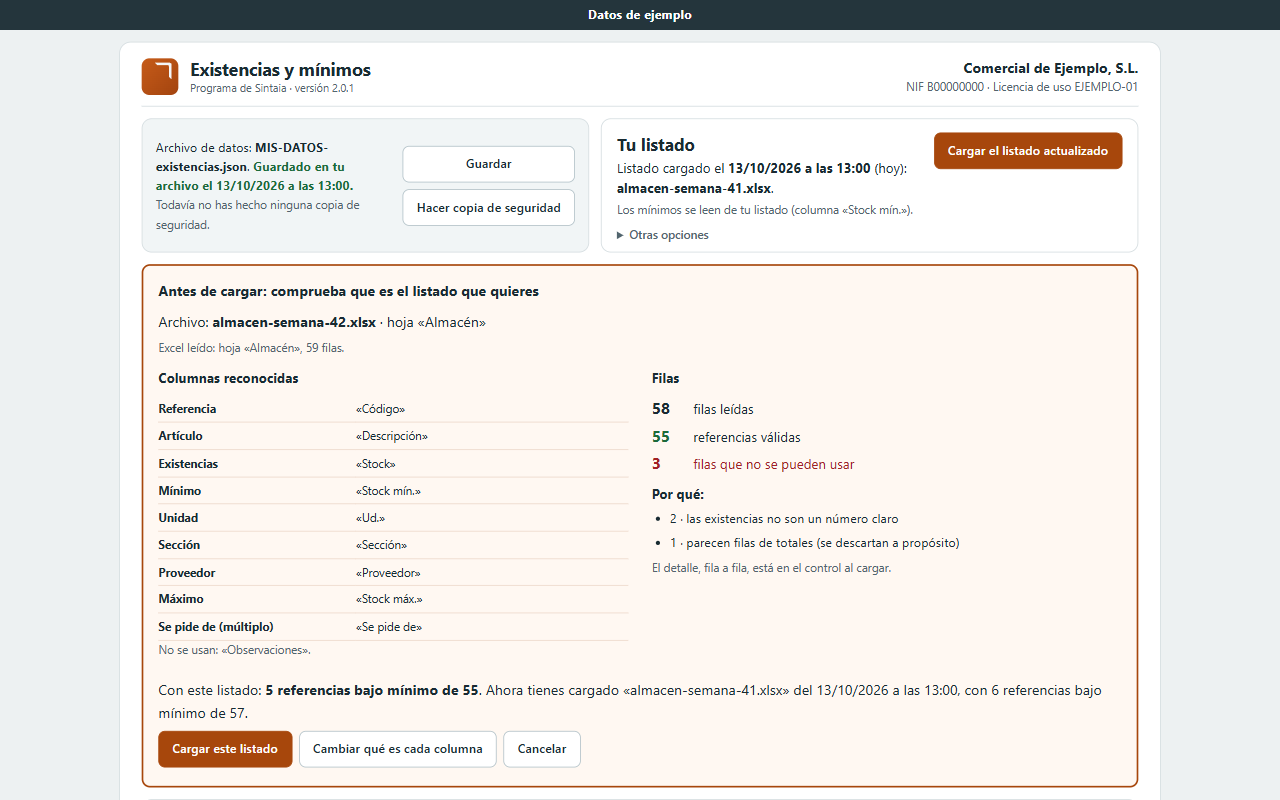Click Hacer copia de seguridad button
Screen dimensions: 1280x800
coord(489,208)
